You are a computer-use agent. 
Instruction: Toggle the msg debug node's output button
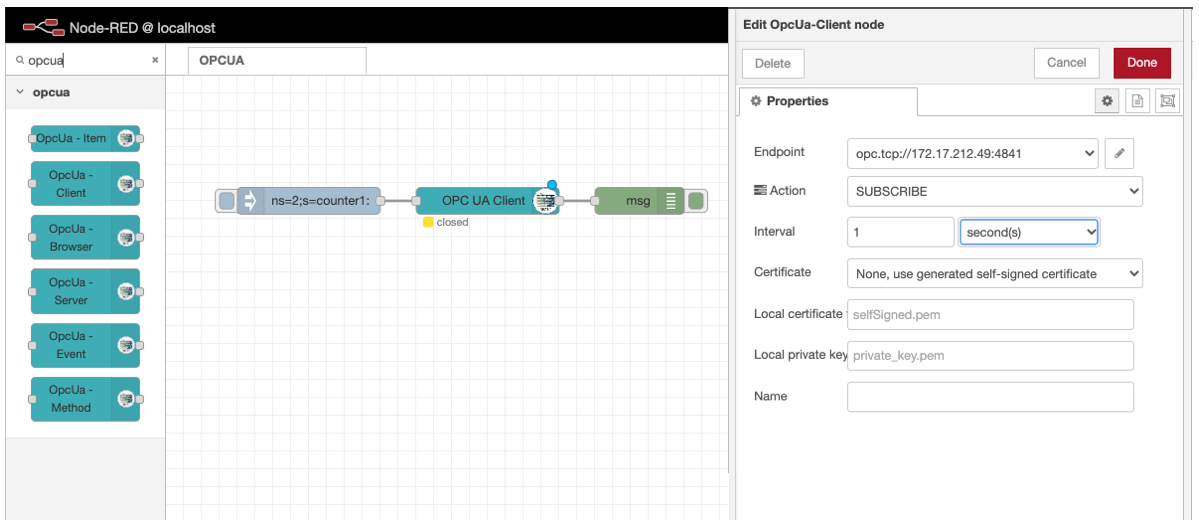[x=696, y=201]
